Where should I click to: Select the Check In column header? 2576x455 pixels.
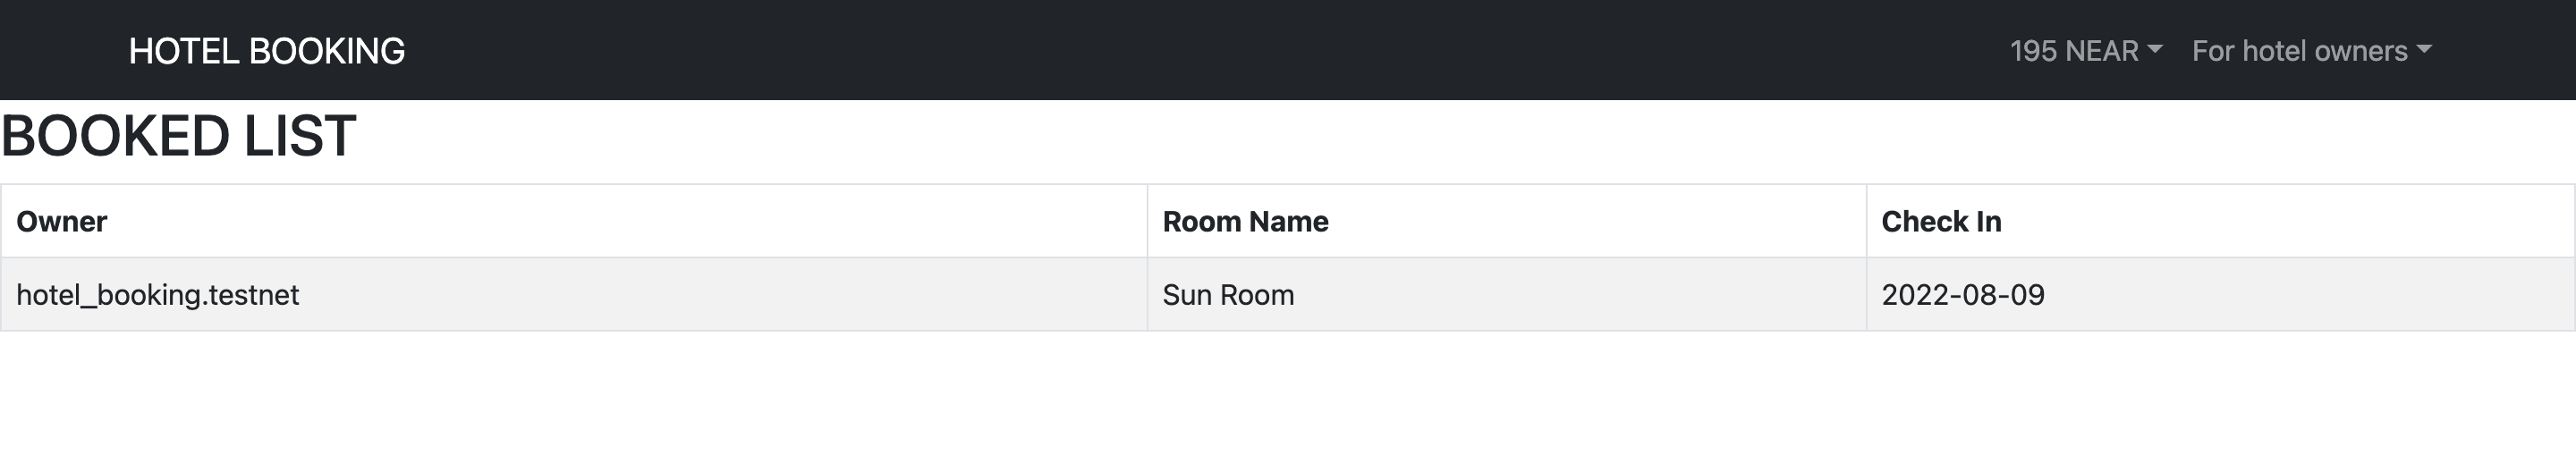[x=2220, y=221]
